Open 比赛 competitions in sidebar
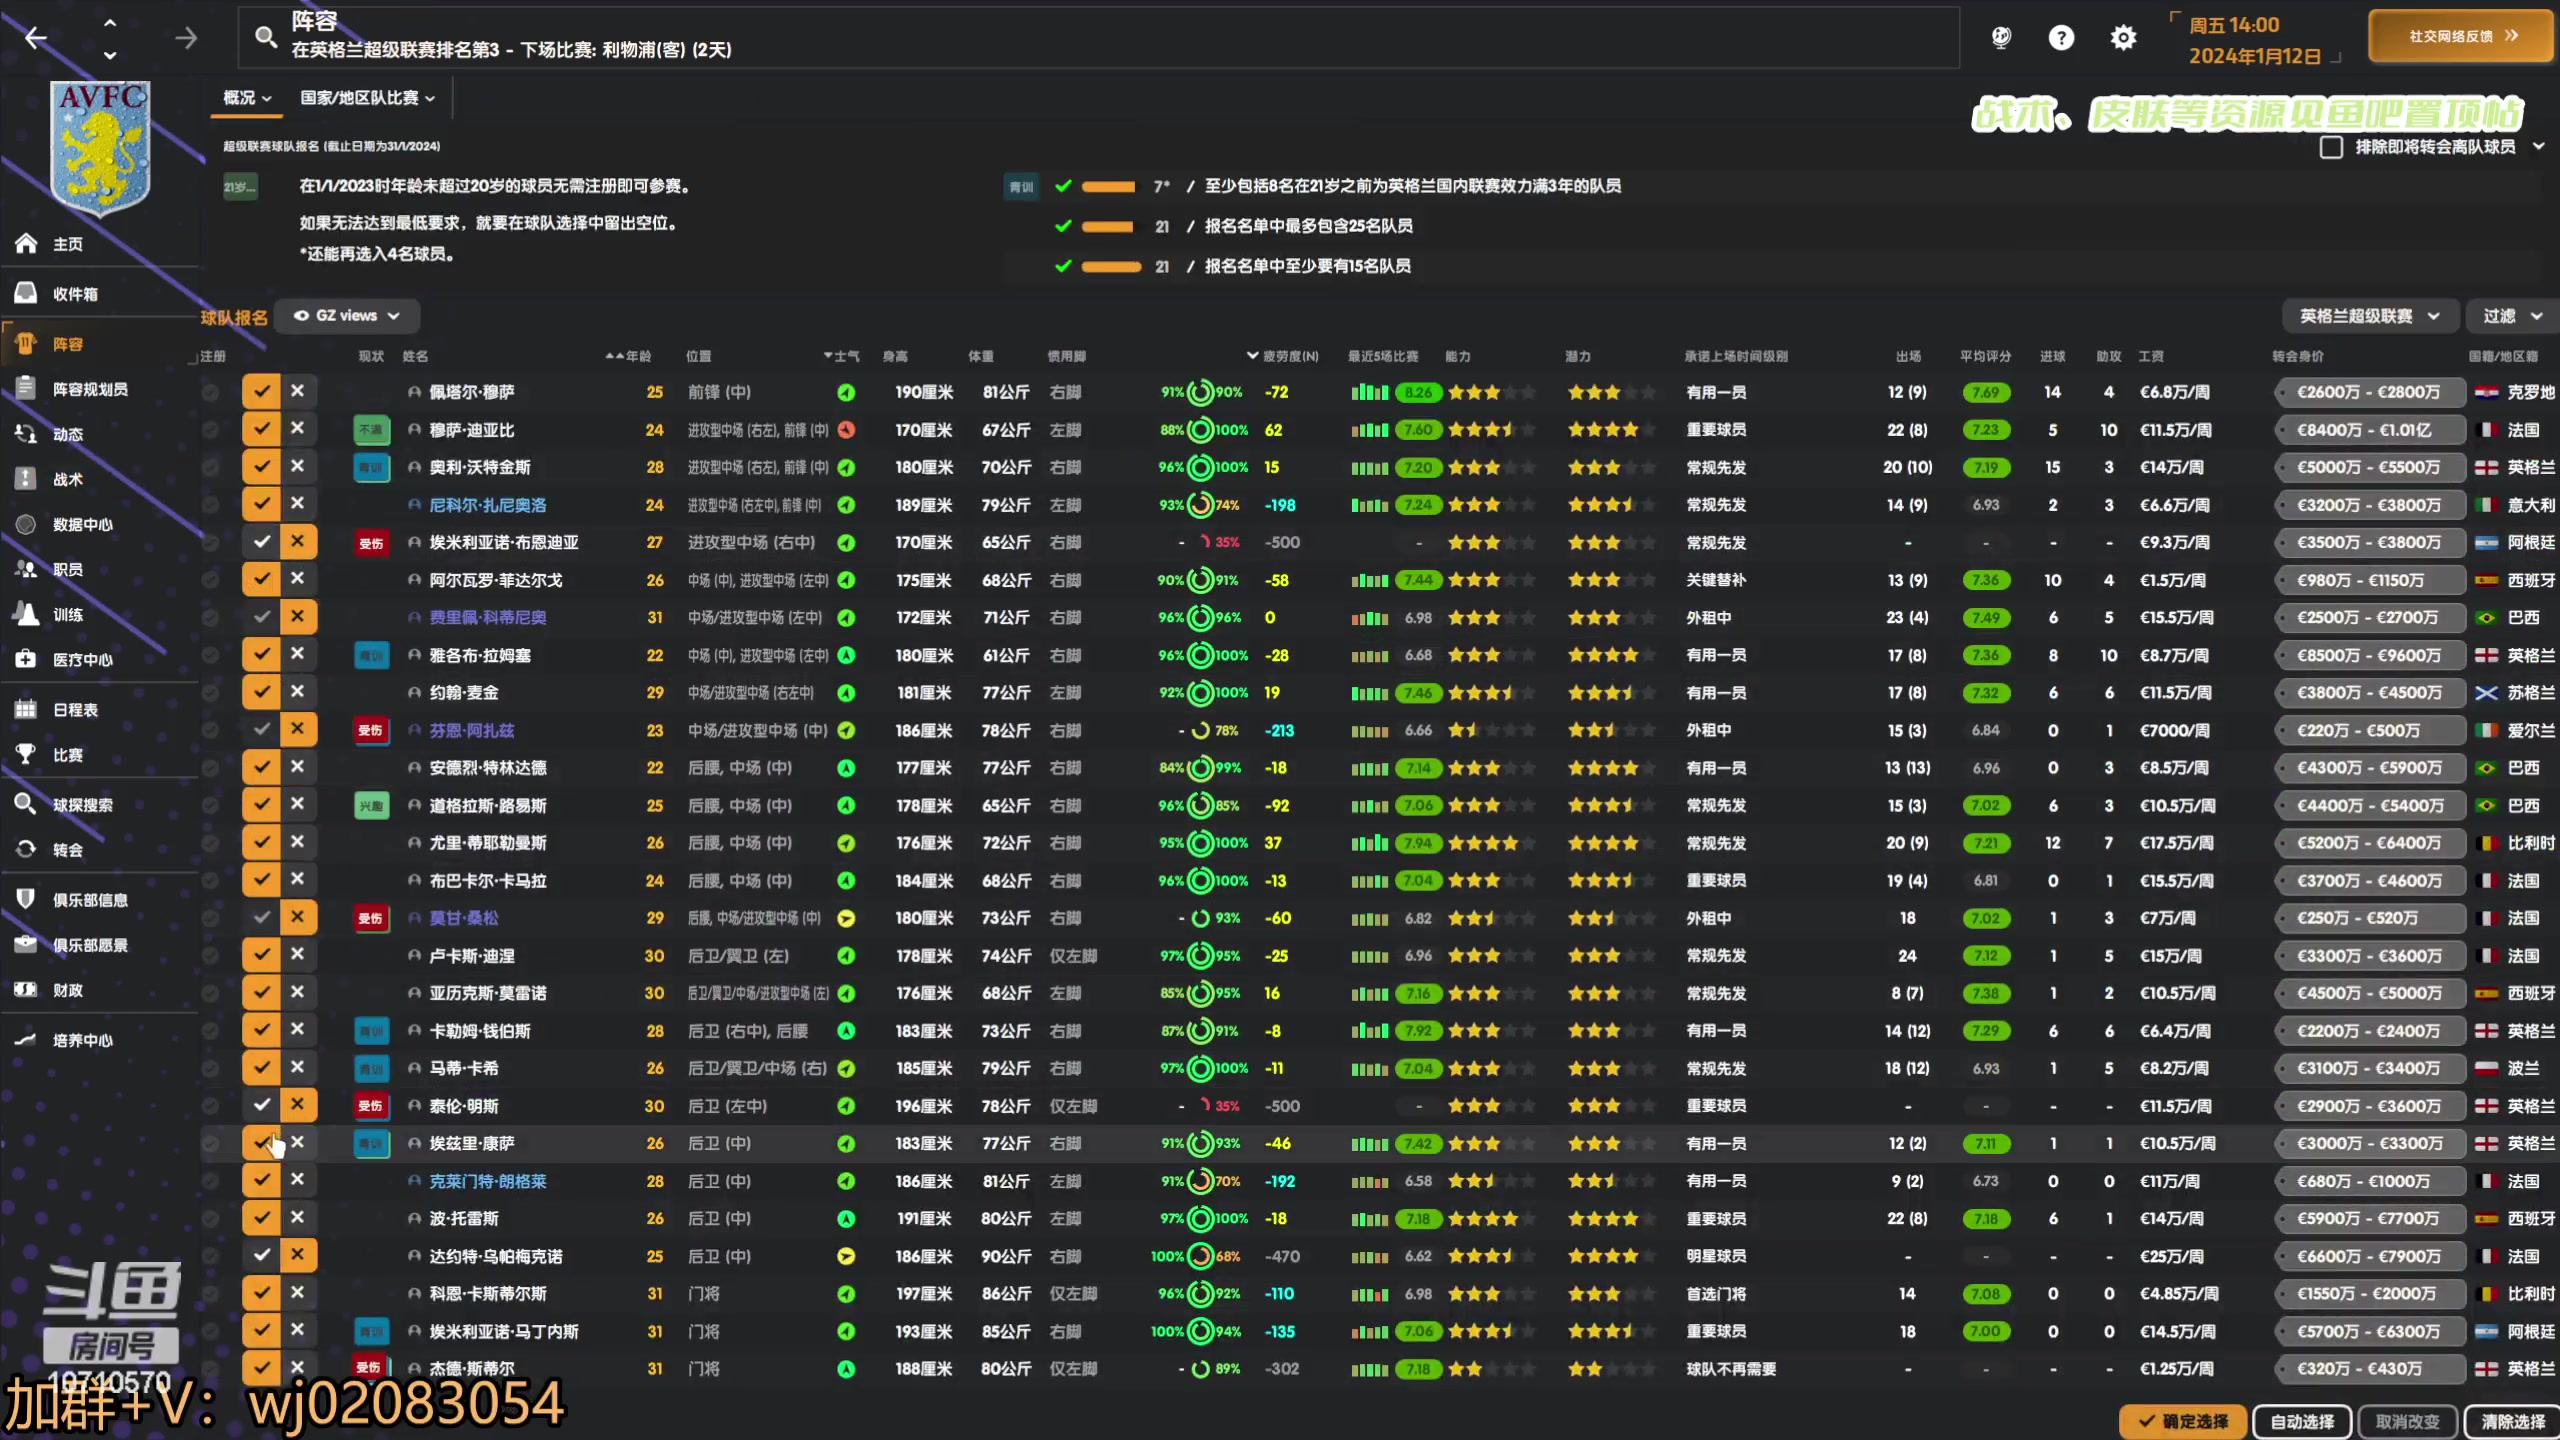2560x1440 pixels. click(x=68, y=755)
